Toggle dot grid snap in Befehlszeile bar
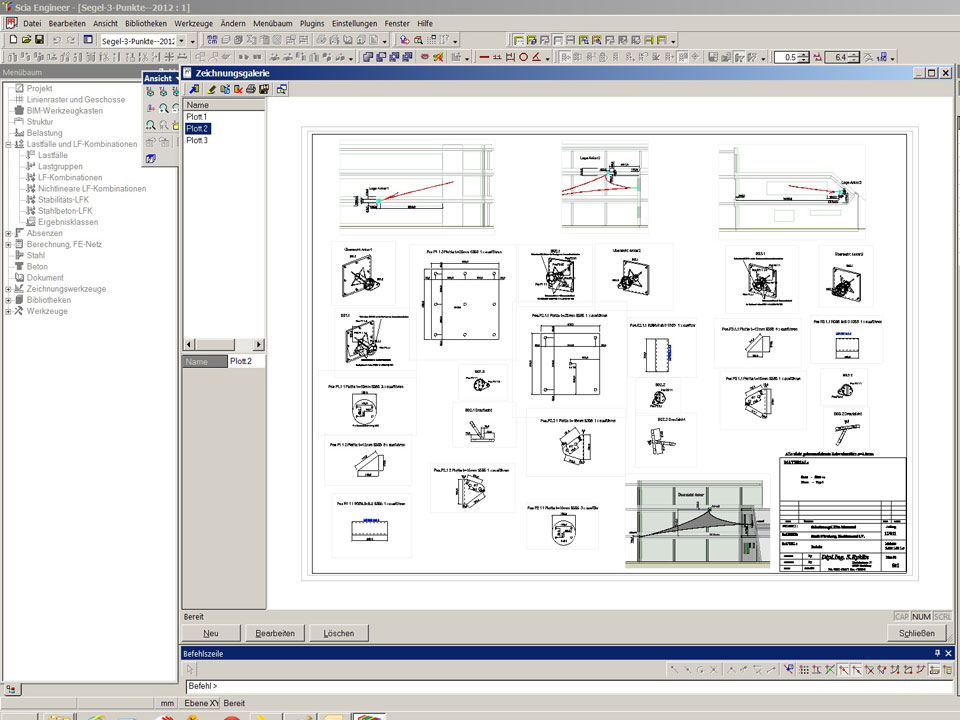Screen dimensions: 960x720 pos(803,669)
